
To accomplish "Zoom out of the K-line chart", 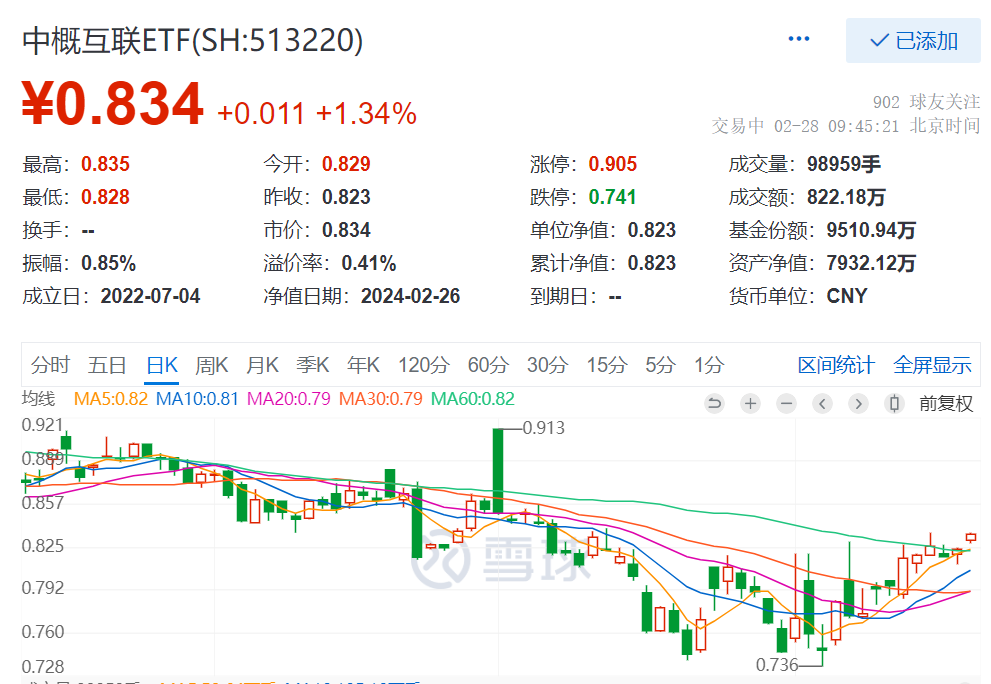I will 786,403.
